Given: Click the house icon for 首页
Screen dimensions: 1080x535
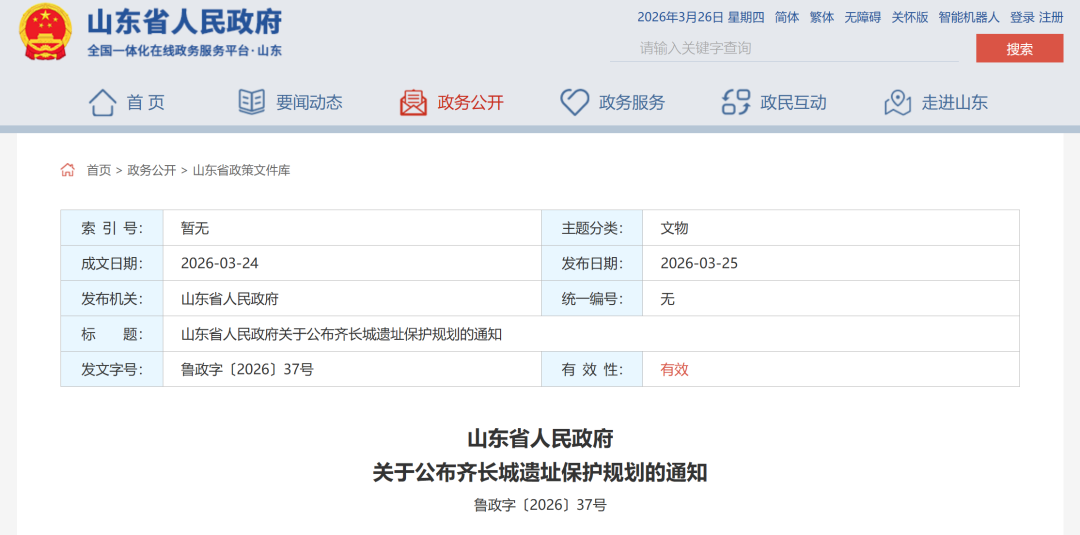Looking at the screenshot, I should click(x=102, y=102).
